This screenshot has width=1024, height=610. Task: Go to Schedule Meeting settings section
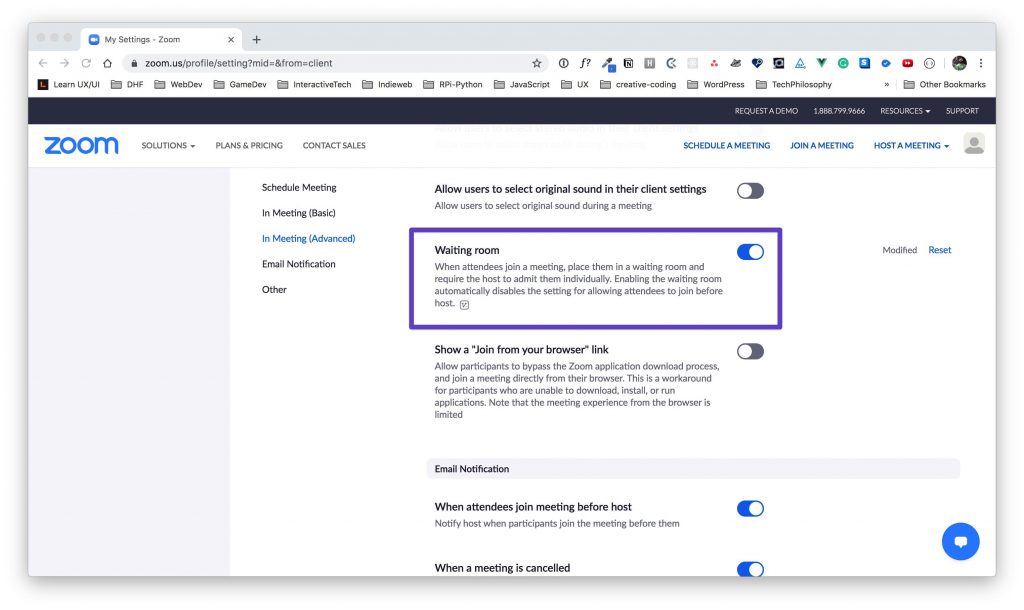pos(299,187)
